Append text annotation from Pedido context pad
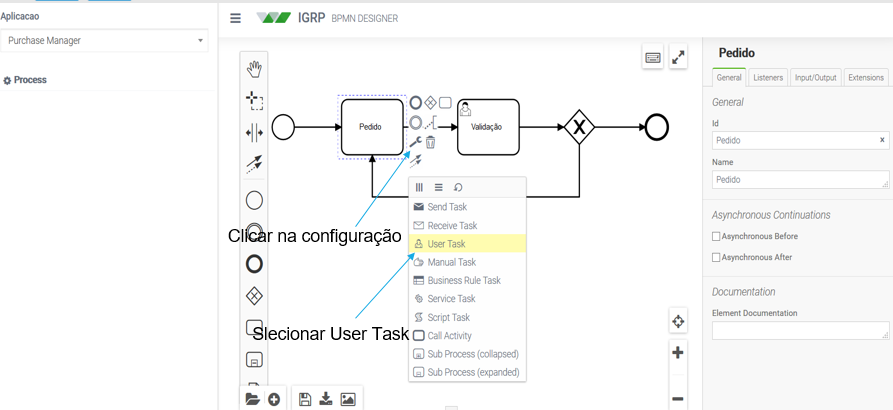 pos(431,122)
